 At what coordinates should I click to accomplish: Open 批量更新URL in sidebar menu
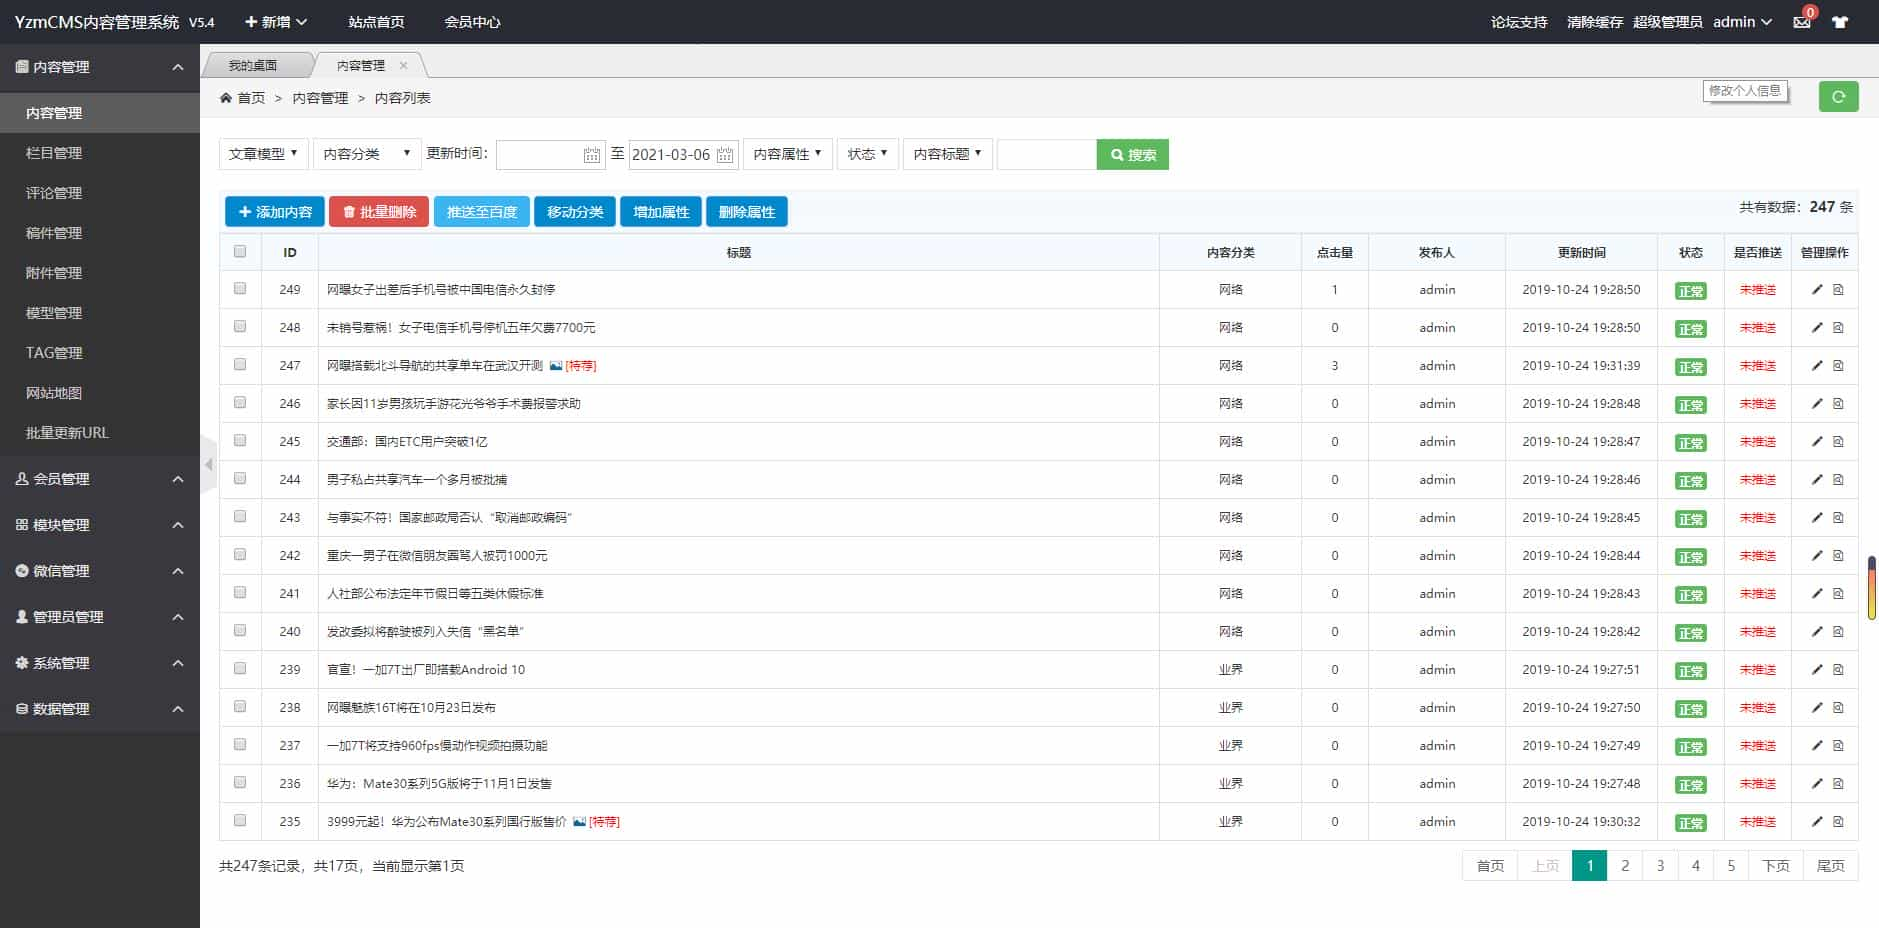point(67,433)
